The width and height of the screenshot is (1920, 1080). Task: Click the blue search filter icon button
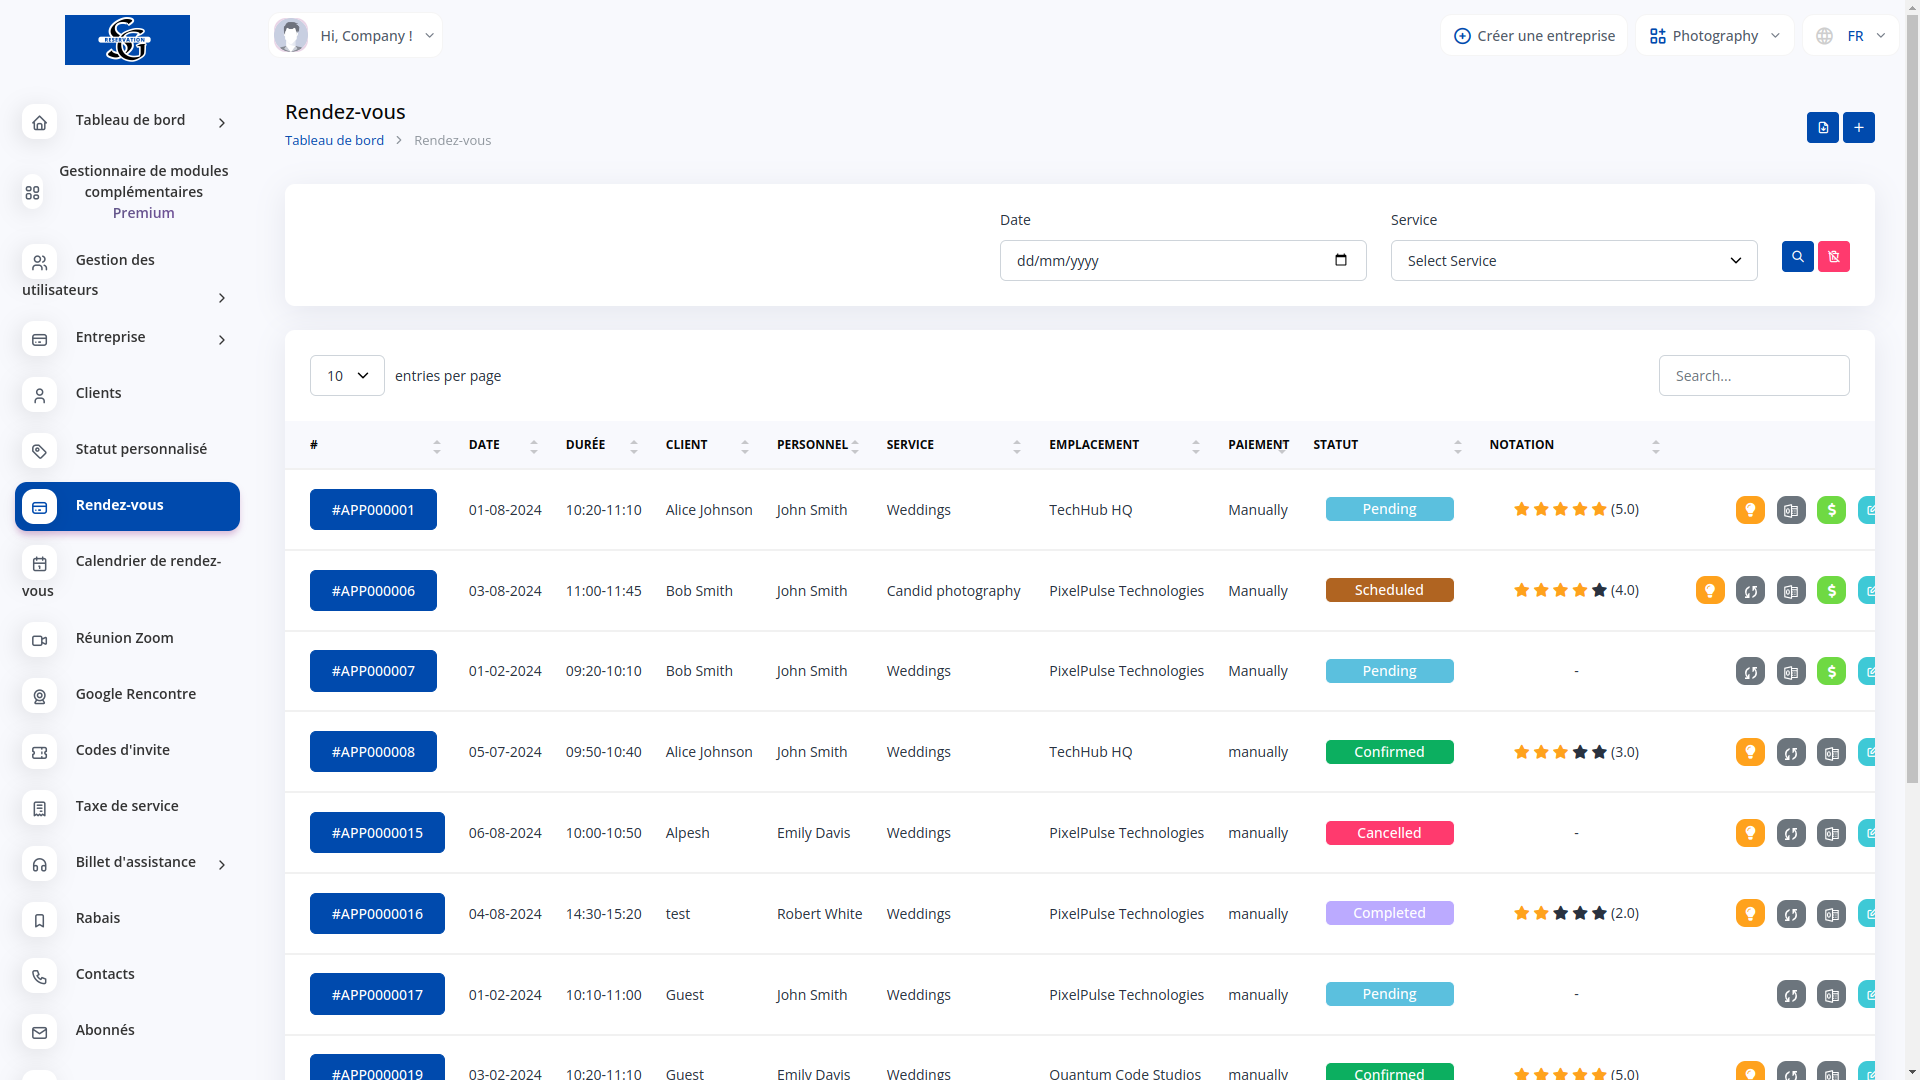click(1797, 257)
